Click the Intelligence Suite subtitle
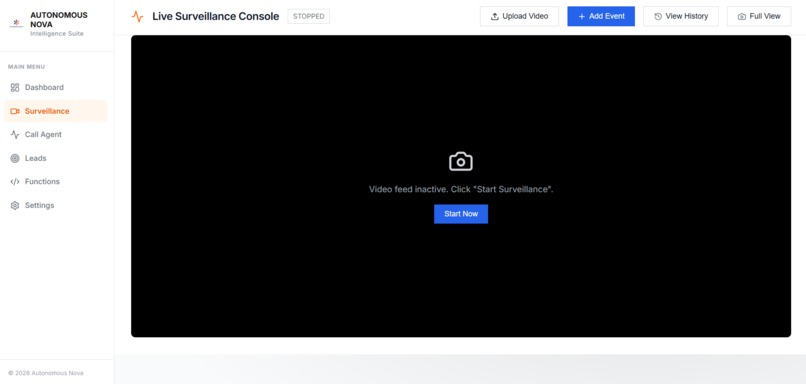 [x=57, y=34]
